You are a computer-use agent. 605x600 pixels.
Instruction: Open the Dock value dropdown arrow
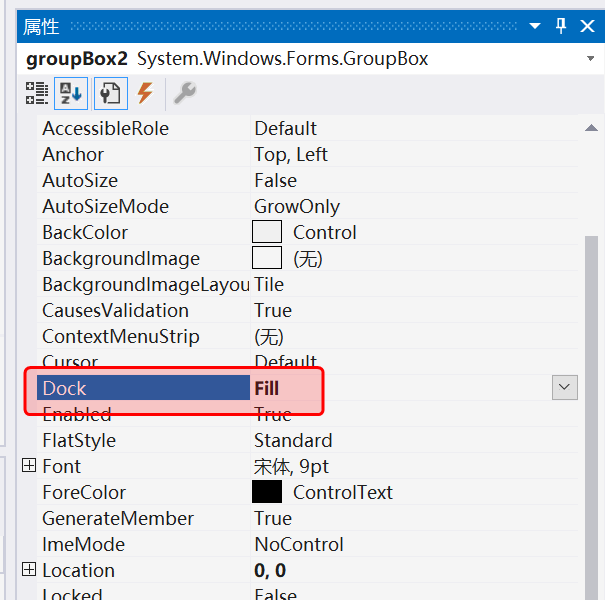565,387
